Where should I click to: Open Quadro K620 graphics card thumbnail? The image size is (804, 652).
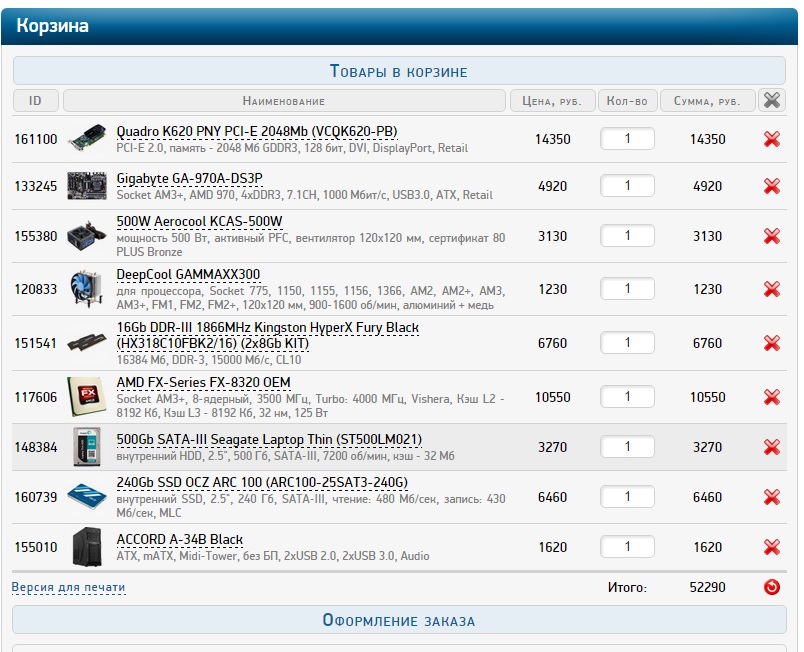[87, 137]
